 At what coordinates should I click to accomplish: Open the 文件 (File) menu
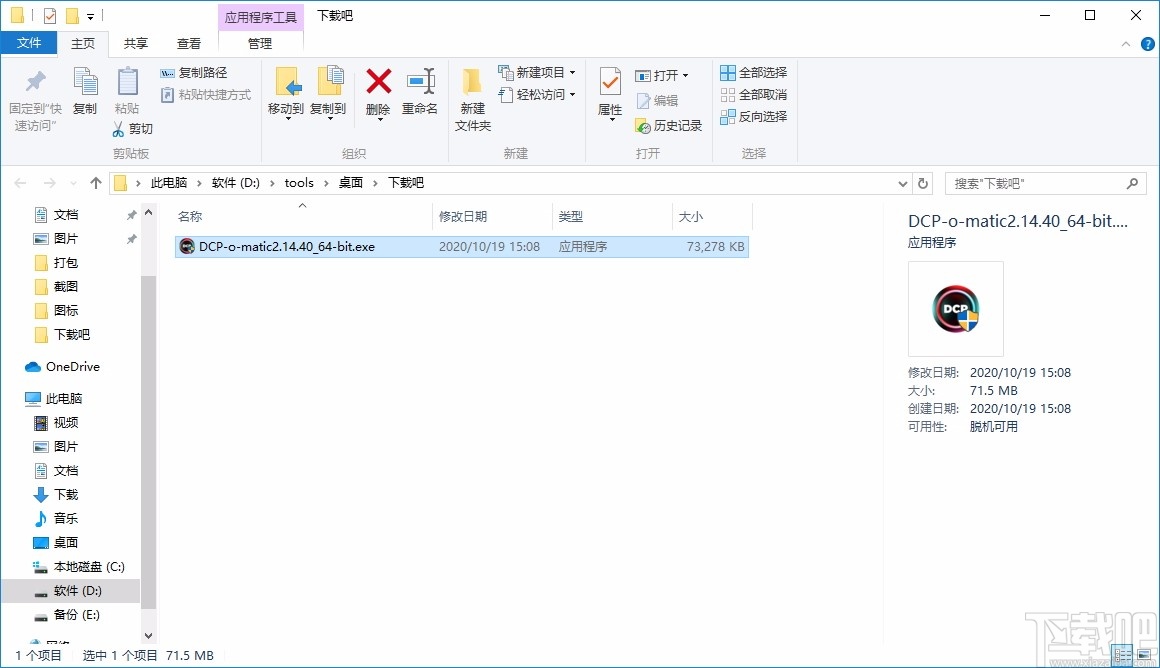coord(29,43)
